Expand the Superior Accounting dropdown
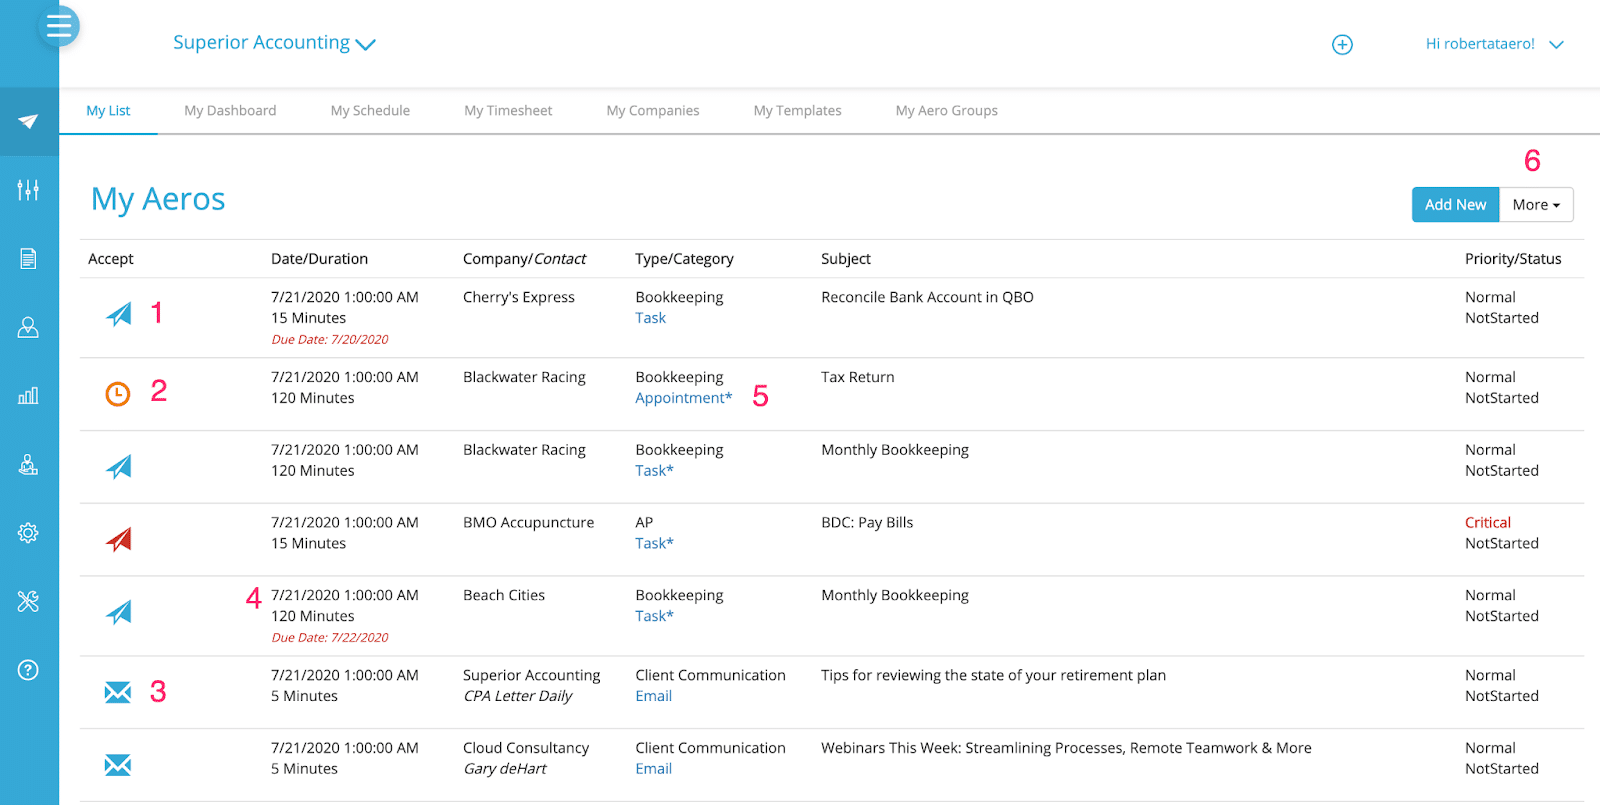This screenshot has width=1600, height=805. [x=273, y=43]
